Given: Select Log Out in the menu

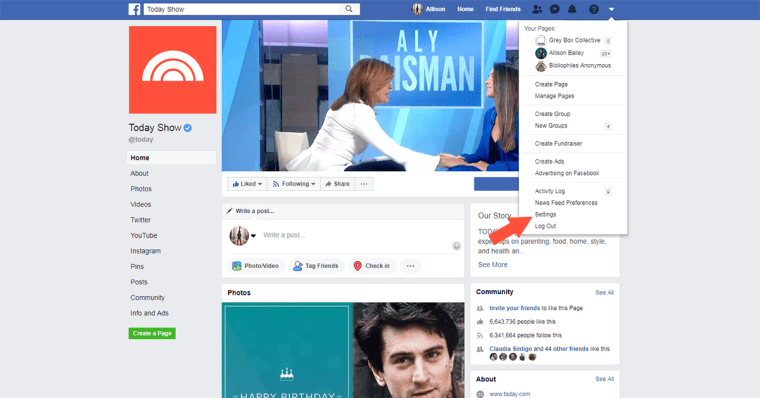Looking at the screenshot, I should coord(545,226).
